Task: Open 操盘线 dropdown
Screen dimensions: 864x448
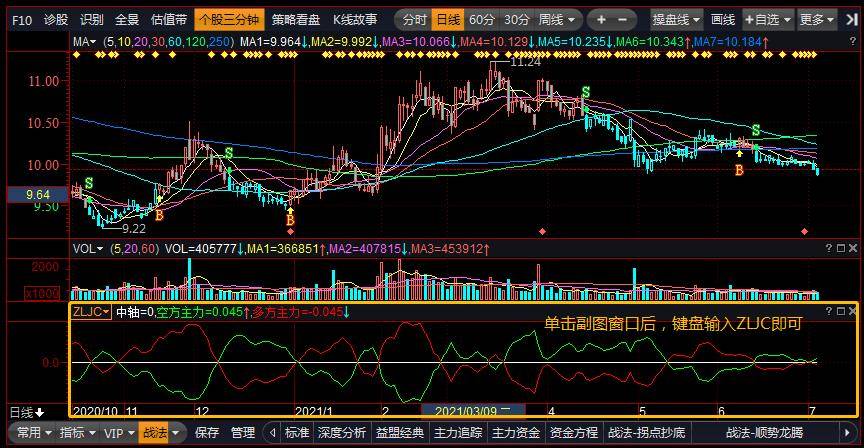Action: 676,20
